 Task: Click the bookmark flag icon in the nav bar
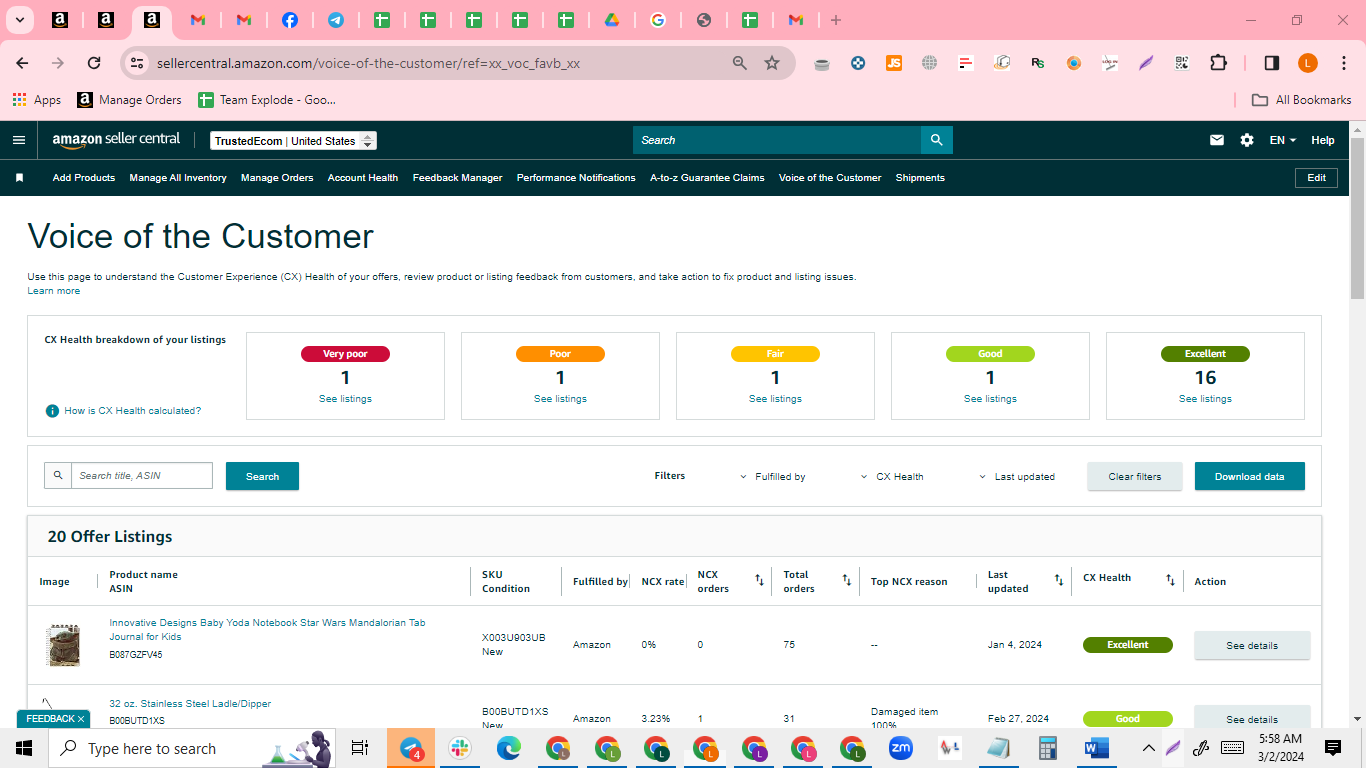(19, 178)
